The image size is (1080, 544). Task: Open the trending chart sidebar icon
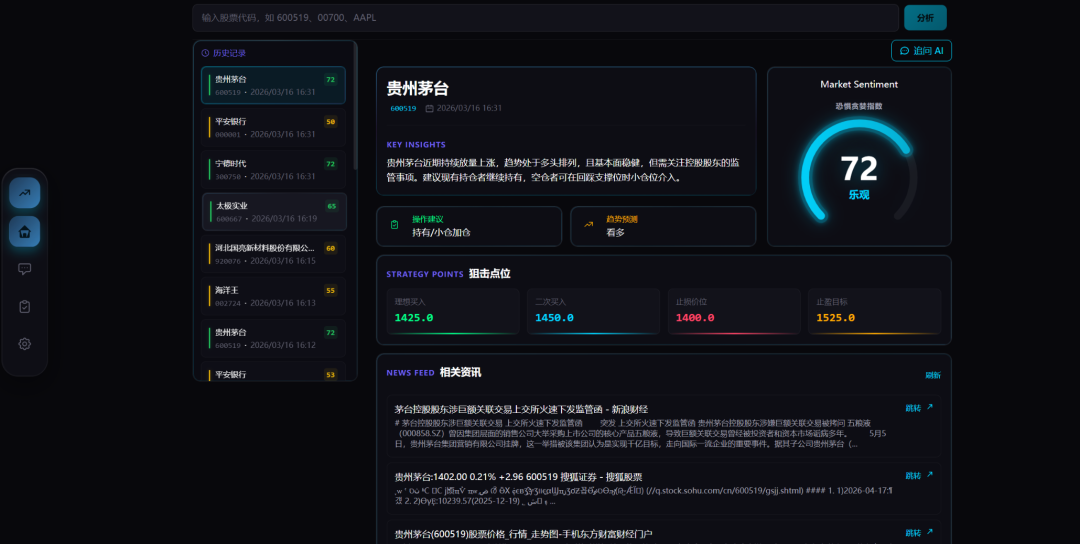pos(25,193)
